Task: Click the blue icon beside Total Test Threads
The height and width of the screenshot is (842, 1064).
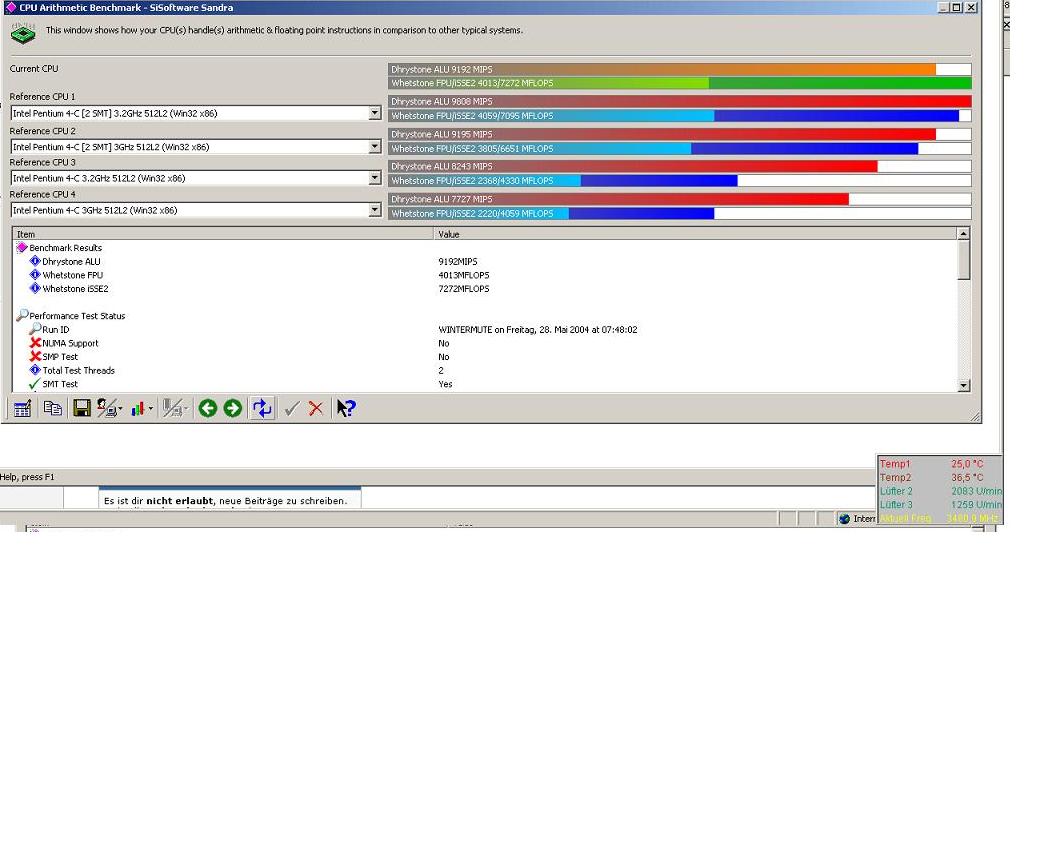Action: [35, 370]
